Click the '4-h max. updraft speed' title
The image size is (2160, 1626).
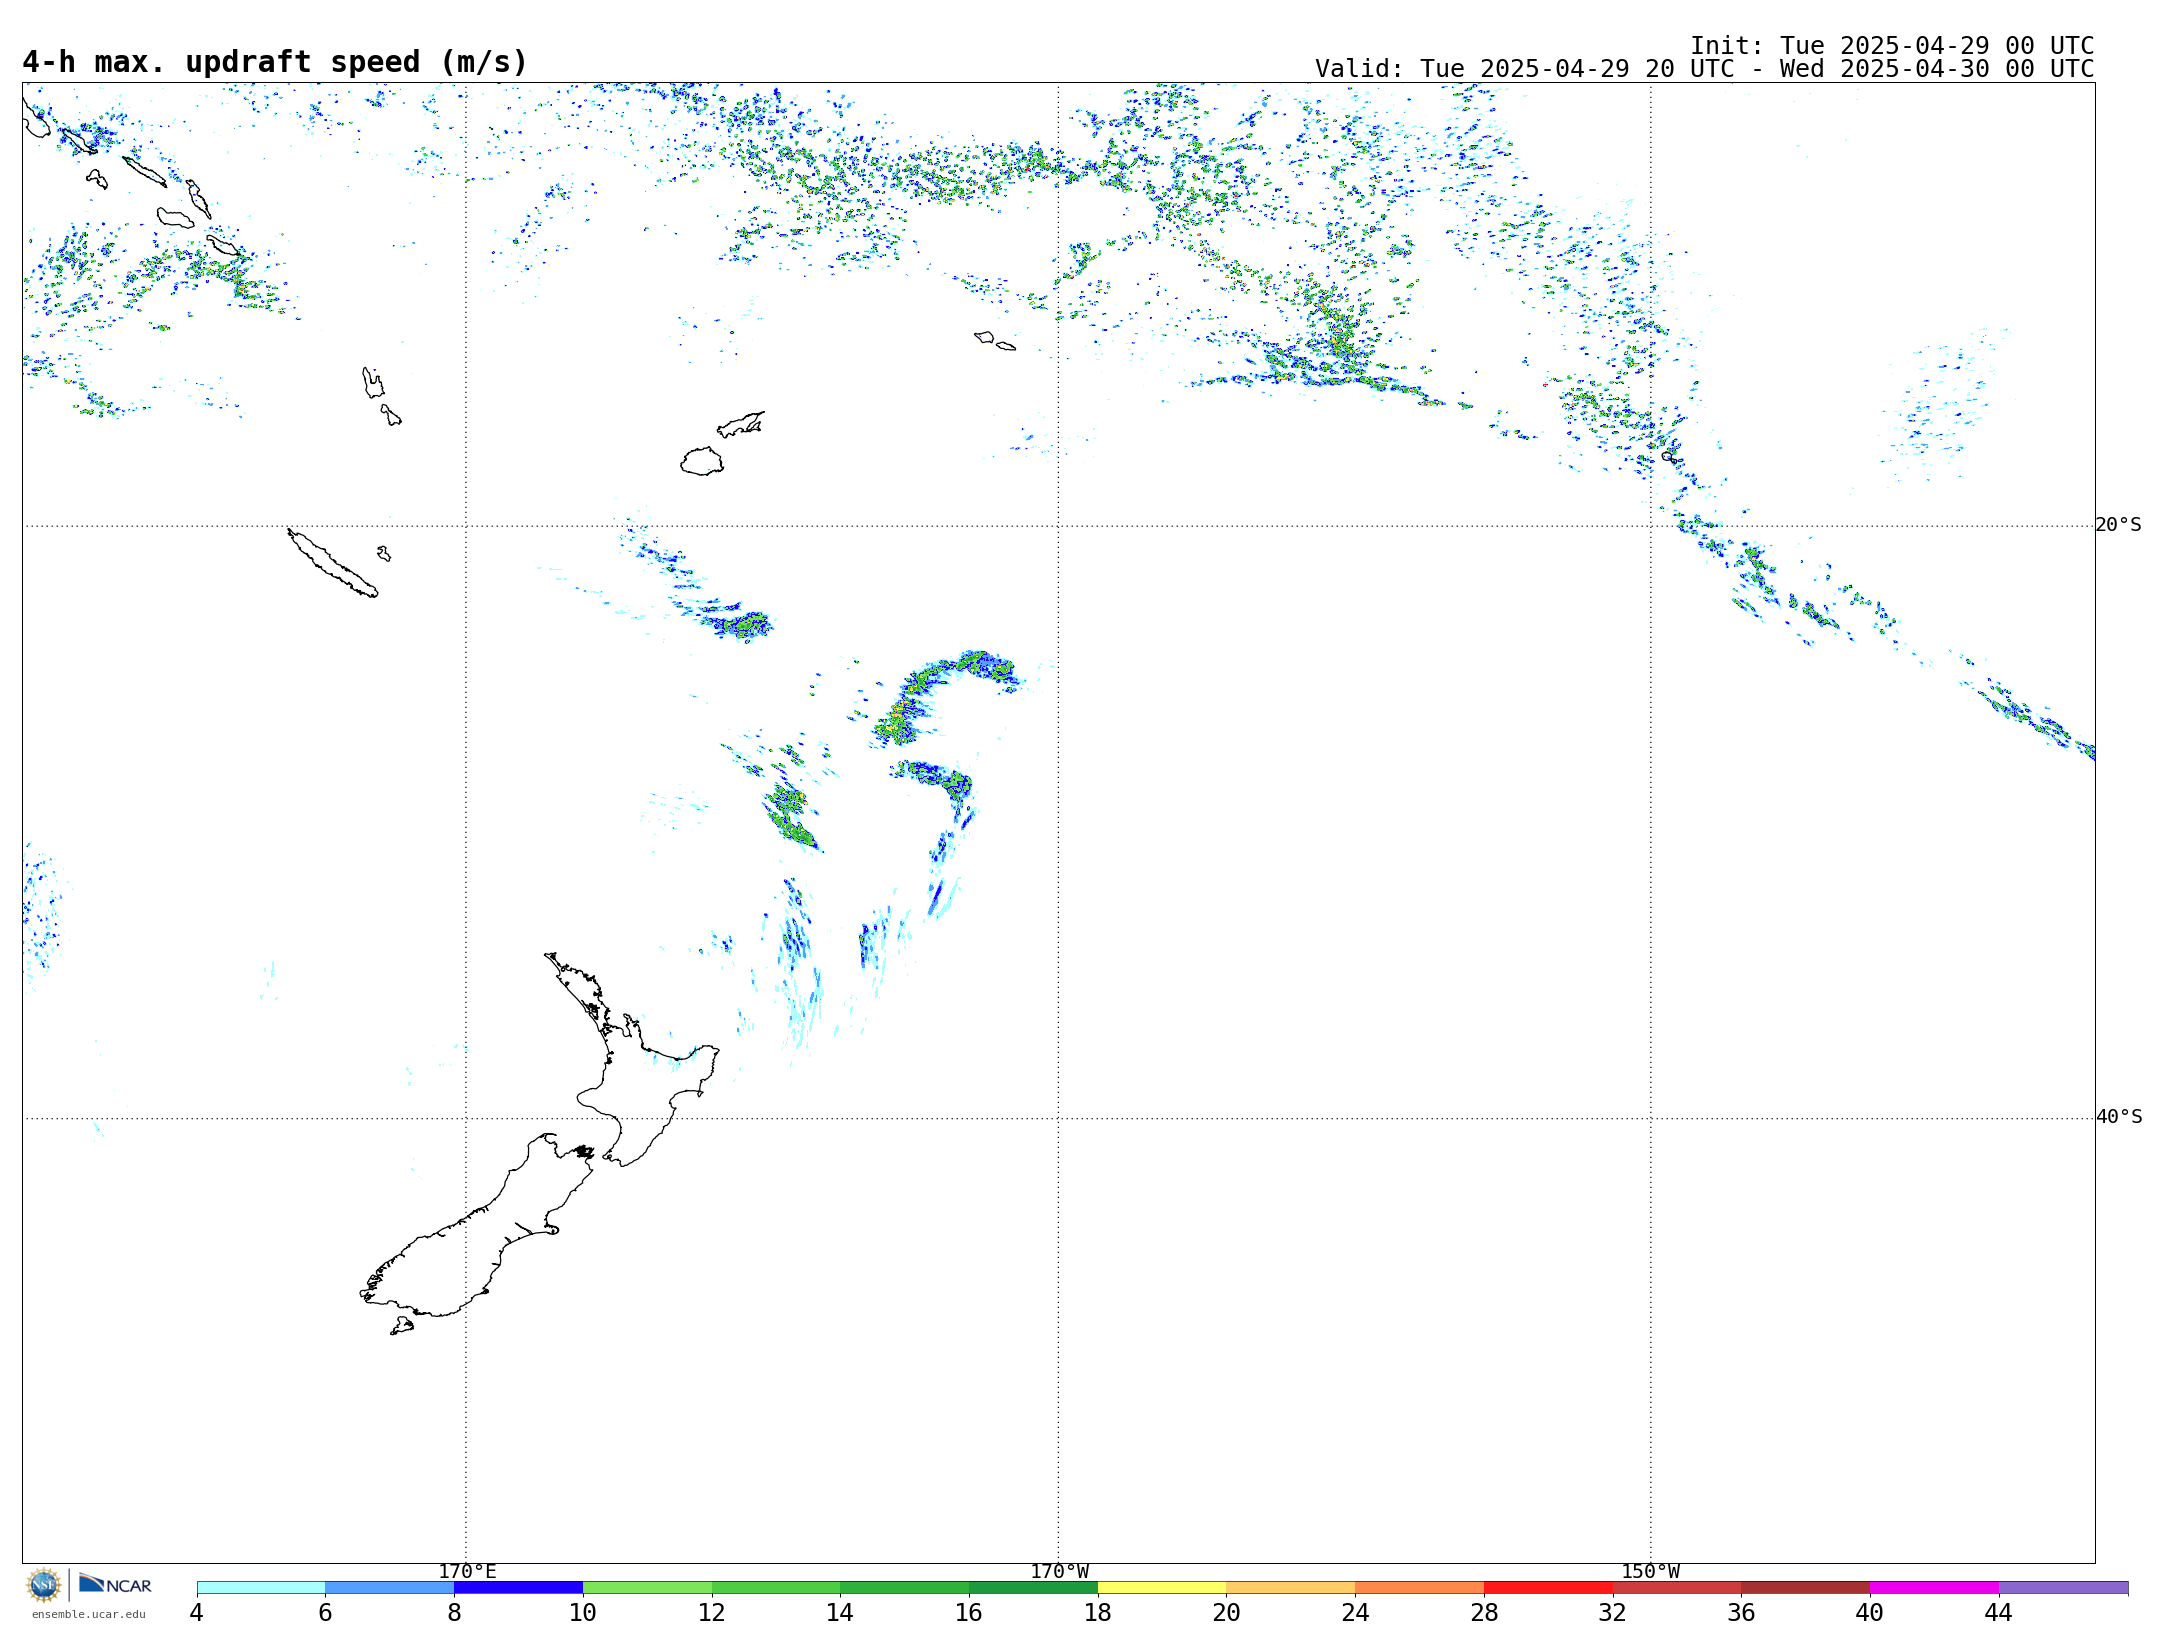pyautogui.click(x=275, y=62)
